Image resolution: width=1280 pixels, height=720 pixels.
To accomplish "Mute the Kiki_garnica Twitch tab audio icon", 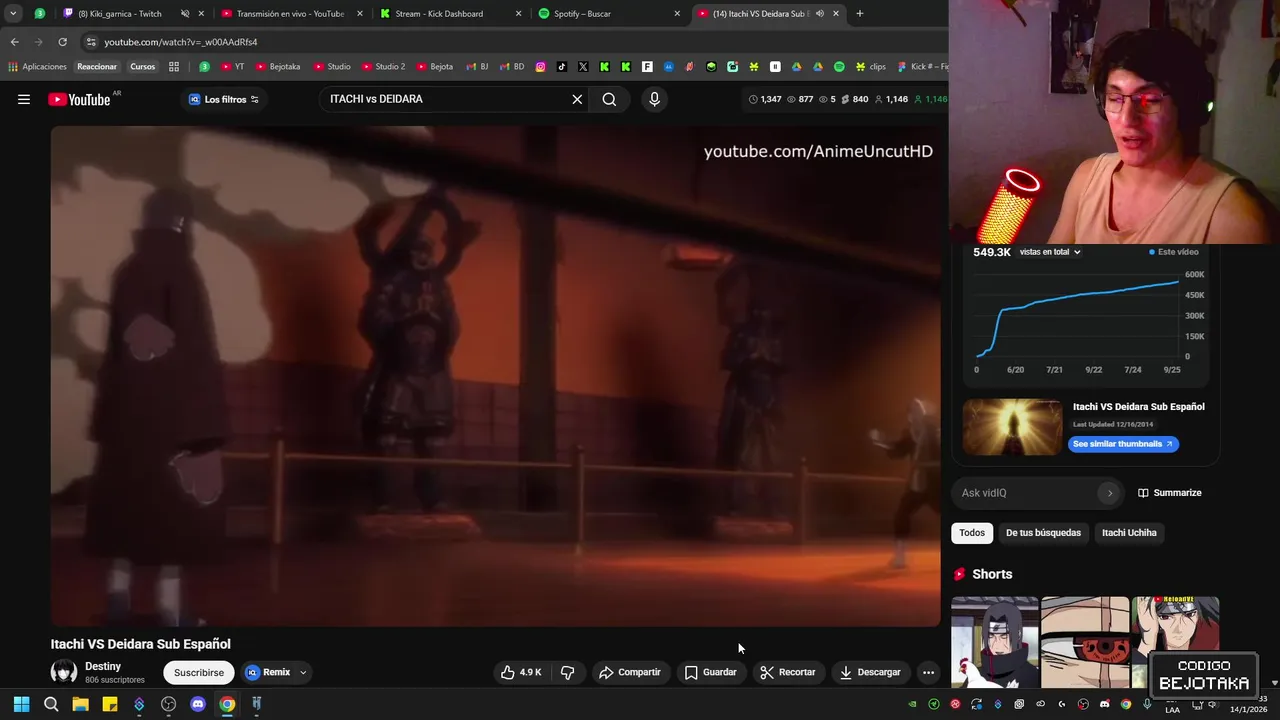I will 185,14.
